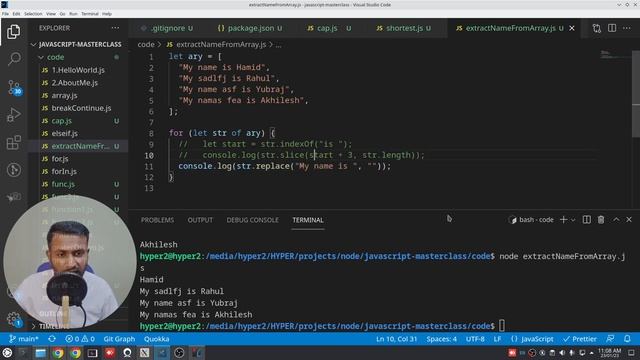Open the Run and Debug view
640x360 pixels.
[x=13, y=115]
